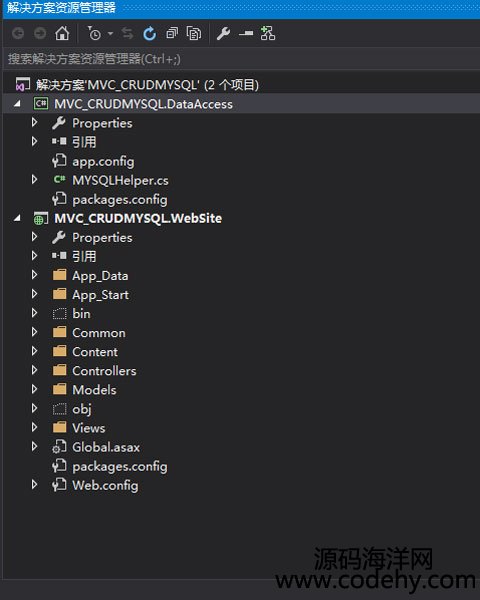Select MYSQLHelper.cs file
Screen dimensions: 480x600
tap(120, 180)
